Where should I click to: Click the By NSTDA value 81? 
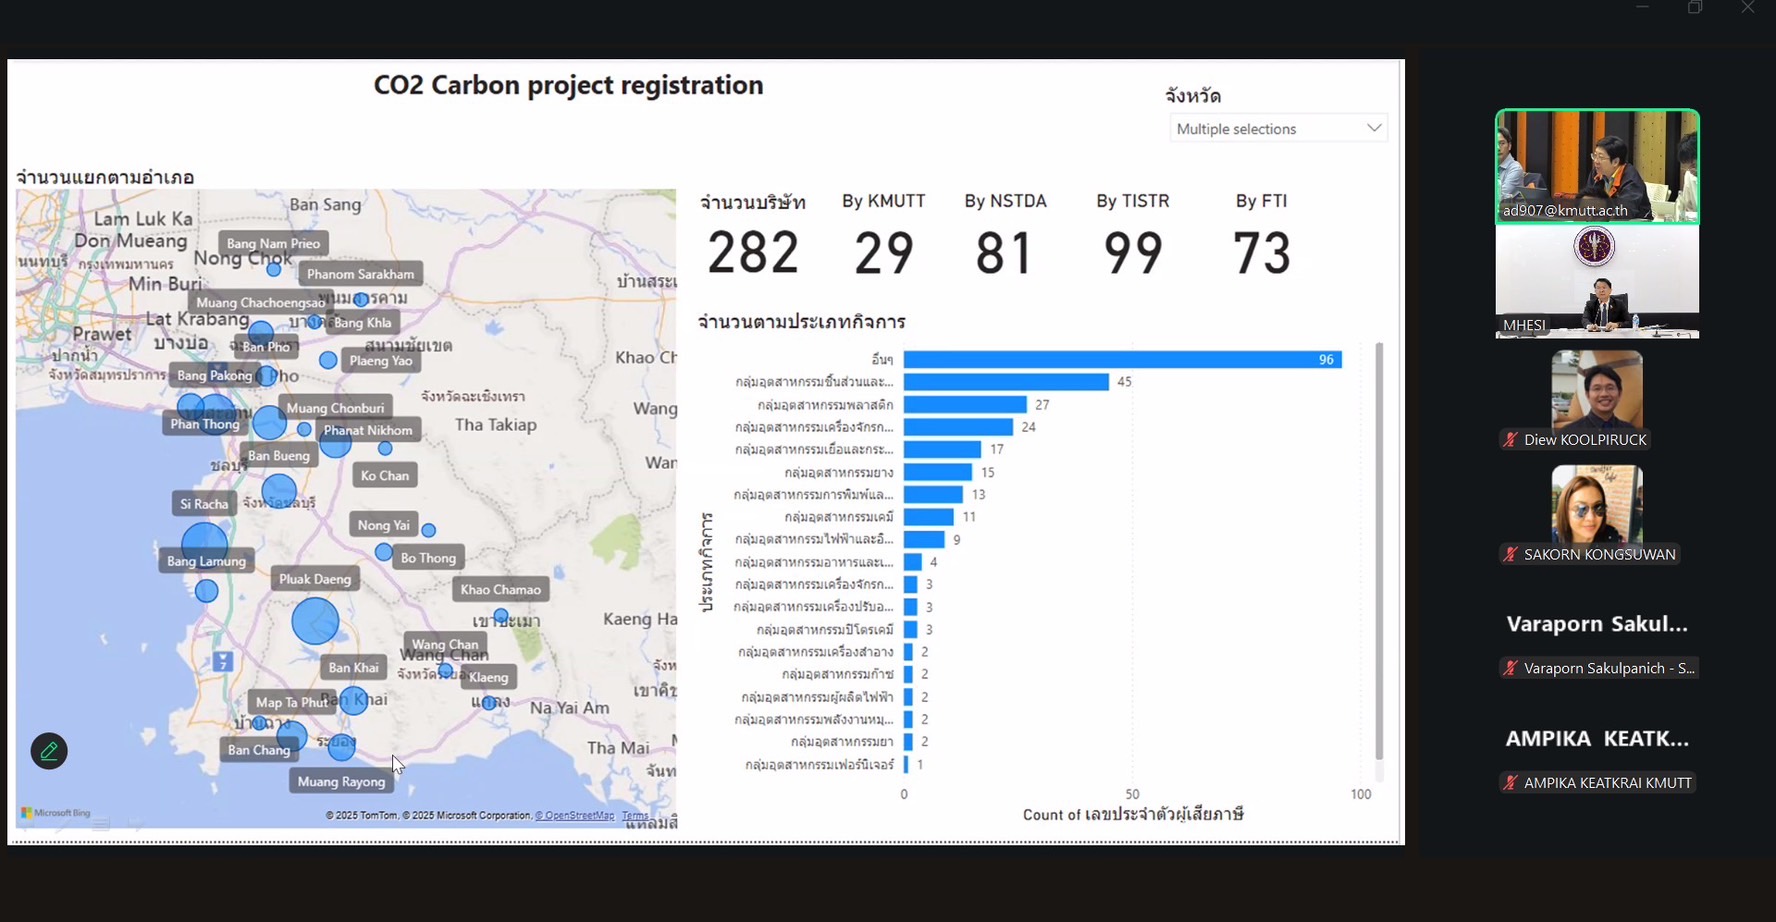1004,253
